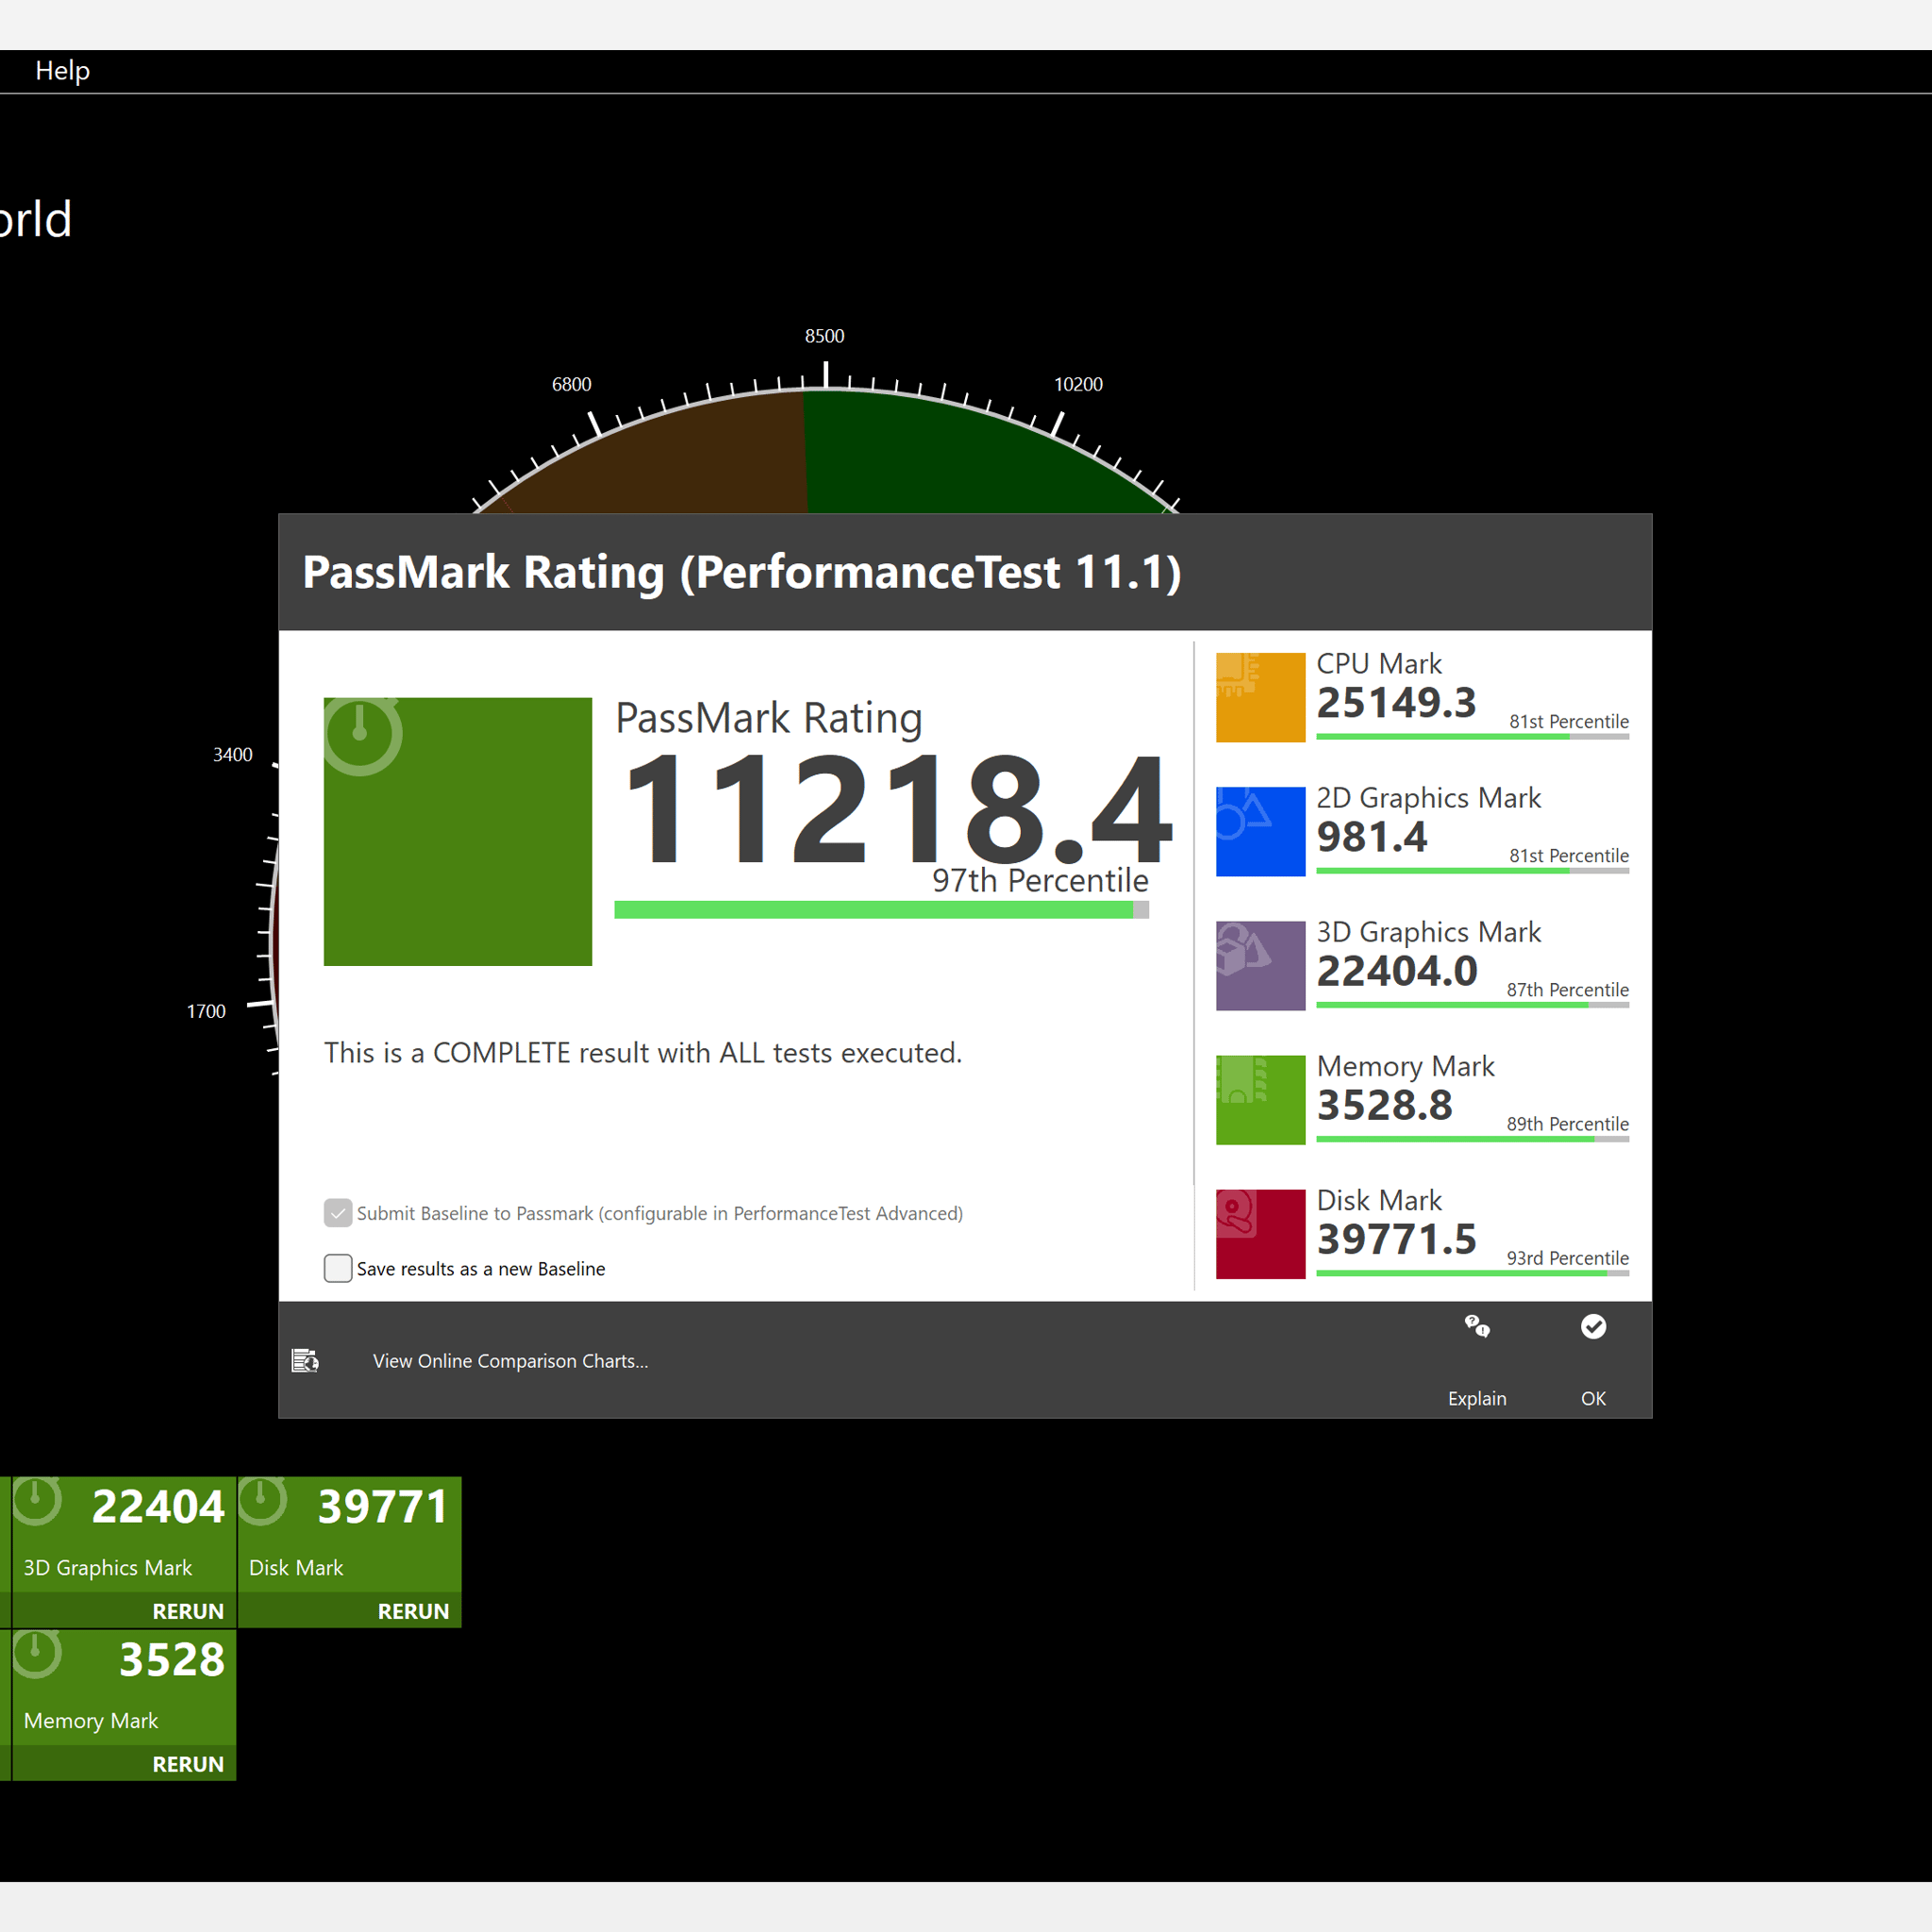The height and width of the screenshot is (1932, 1932).
Task: Click the comparison charts icon at dialog bottom-left
Action: tap(305, 1361)
